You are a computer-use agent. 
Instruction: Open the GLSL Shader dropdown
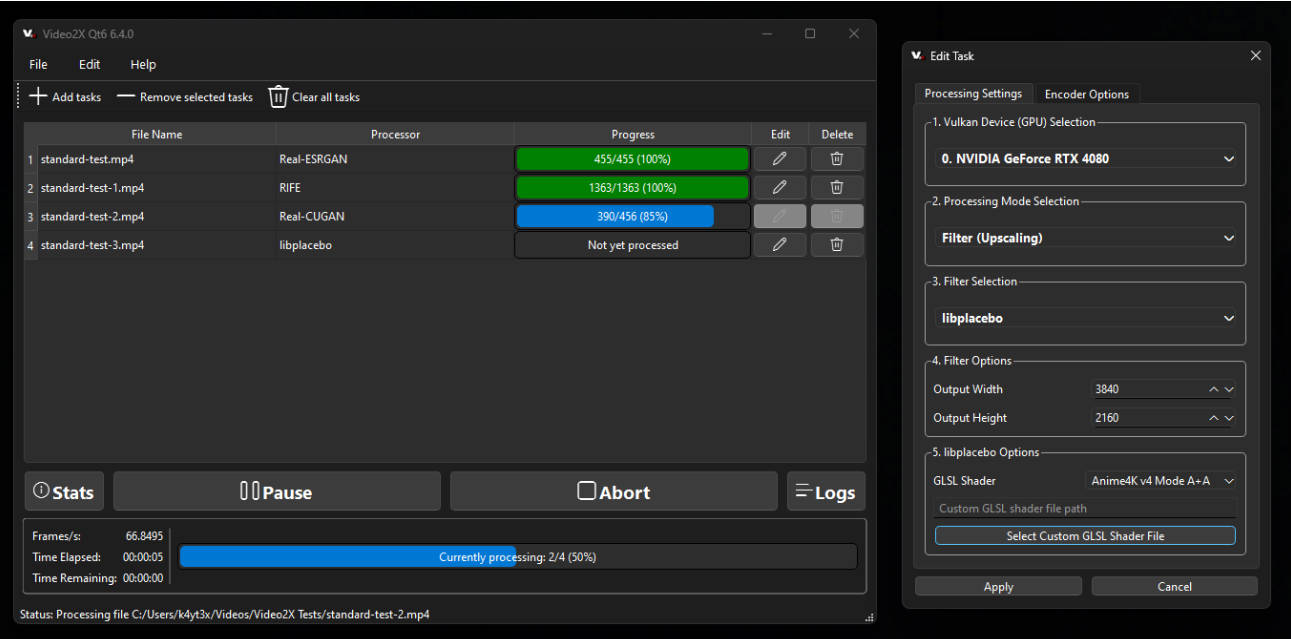(1162, 481)
